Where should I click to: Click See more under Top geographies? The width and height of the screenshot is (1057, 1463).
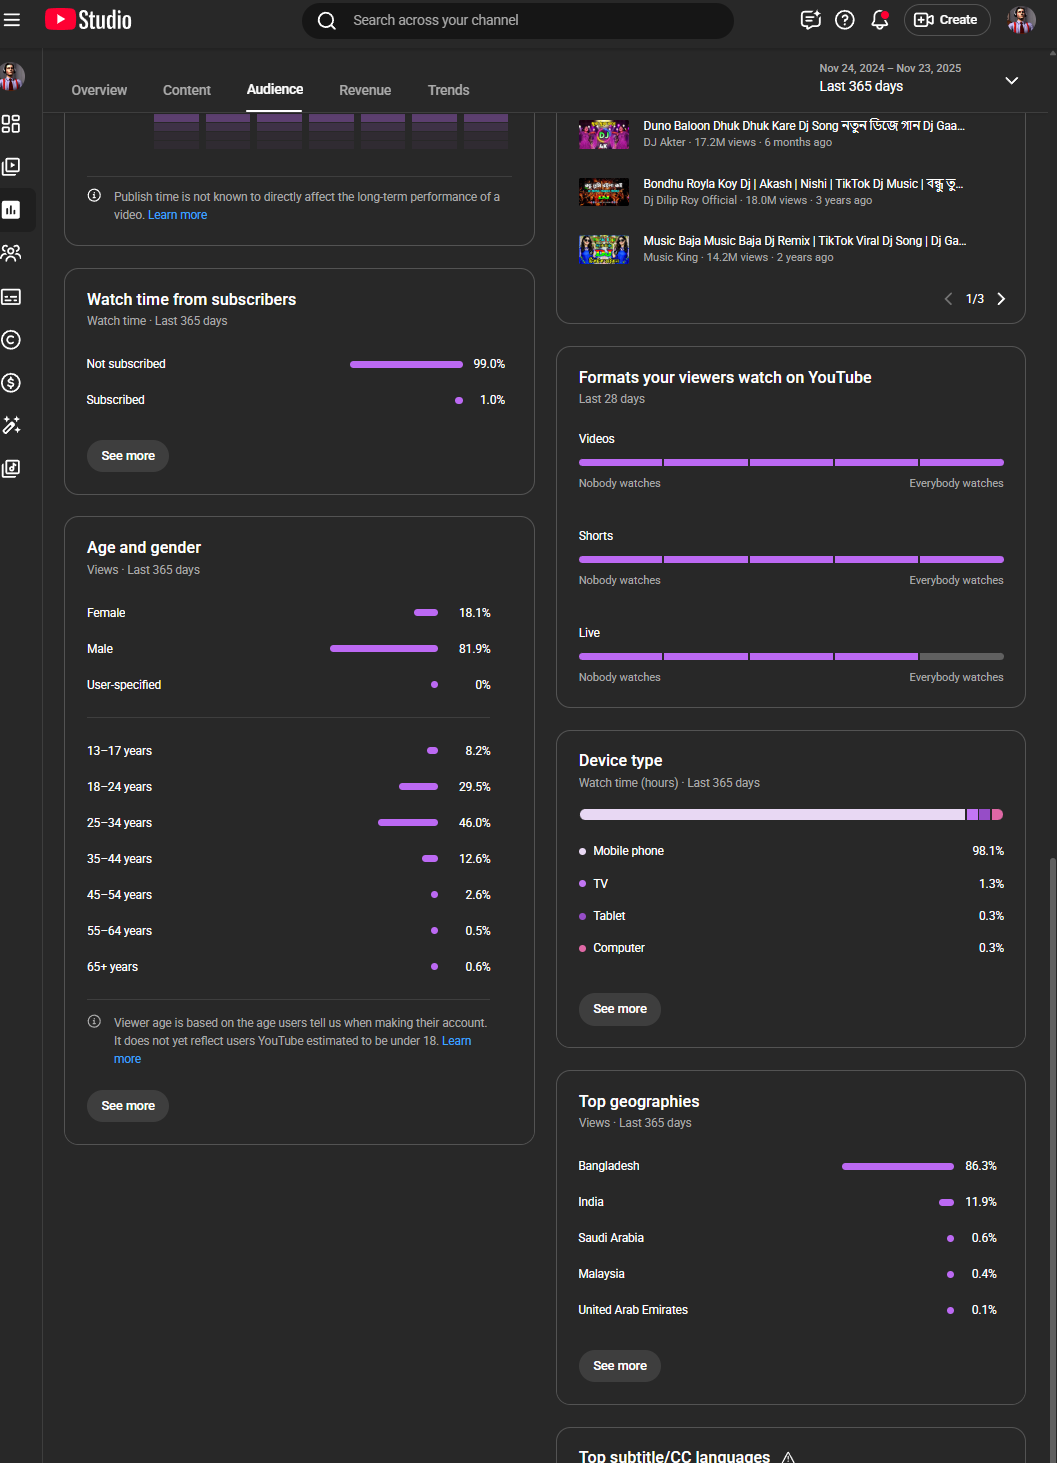click(619, 1366)
